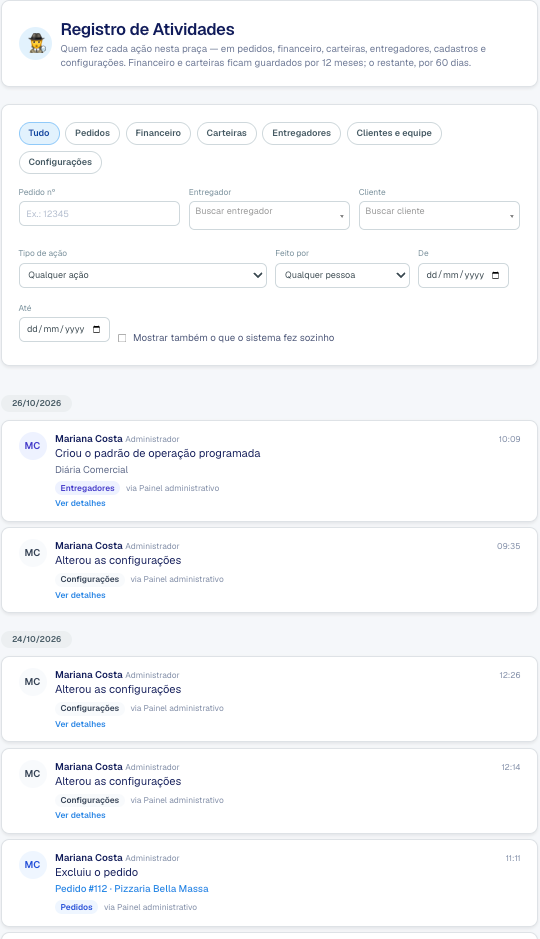Open calendar picker in the De date field
The image size is (540, 939).
(x=495, y=275)
